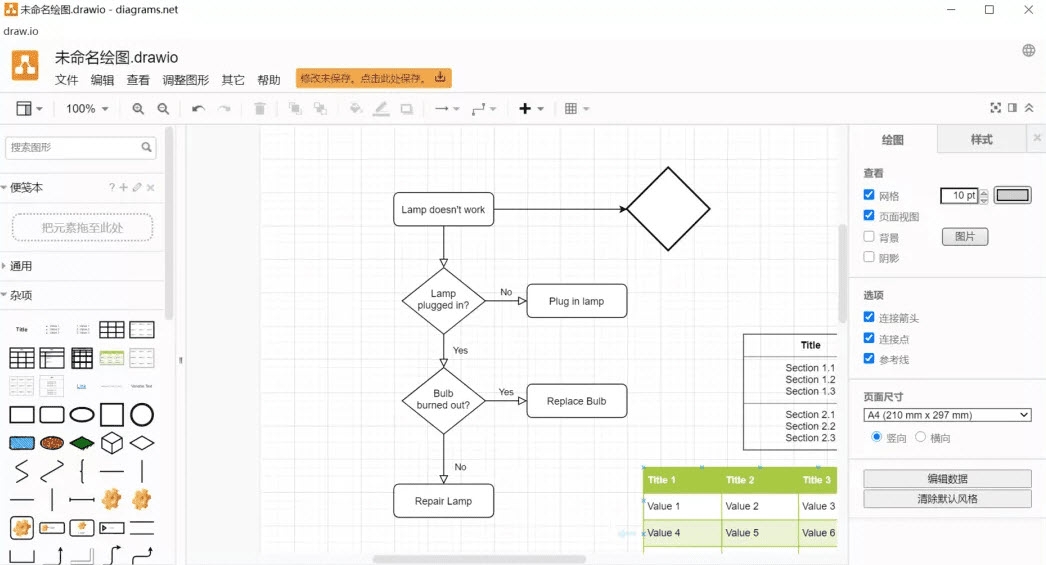Enable the 背景 background checkbox
Image resolution: width=1046 pixels, height=565 pixels.
click(869, 237)
